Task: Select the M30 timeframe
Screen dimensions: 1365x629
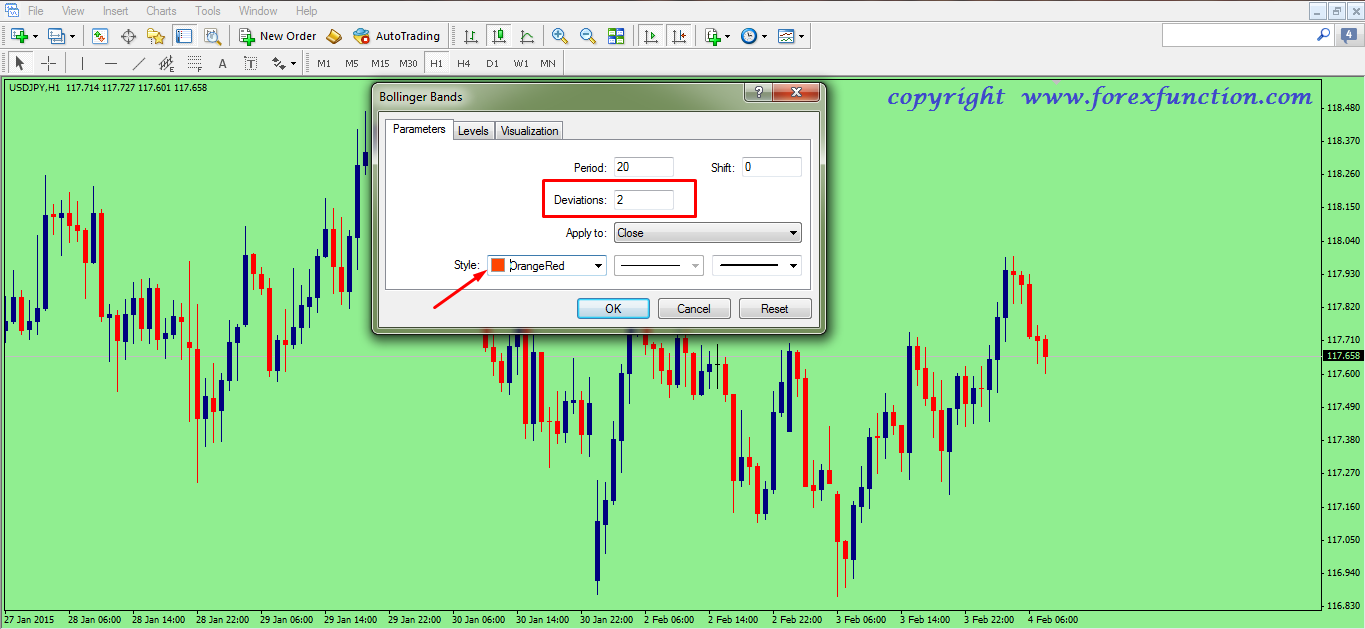Action: (408, 63)
